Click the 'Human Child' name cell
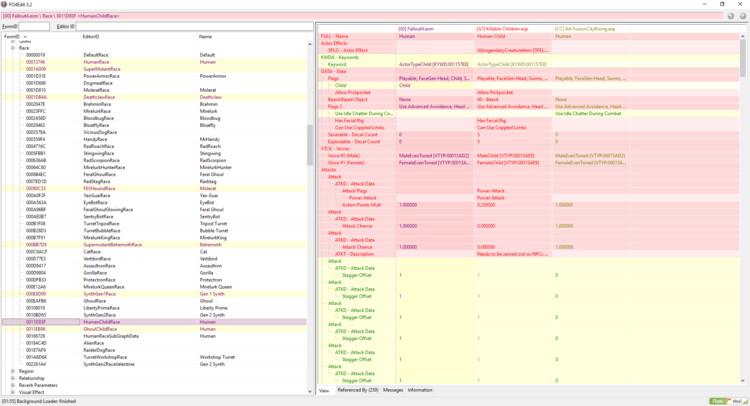 click(513, 36)
